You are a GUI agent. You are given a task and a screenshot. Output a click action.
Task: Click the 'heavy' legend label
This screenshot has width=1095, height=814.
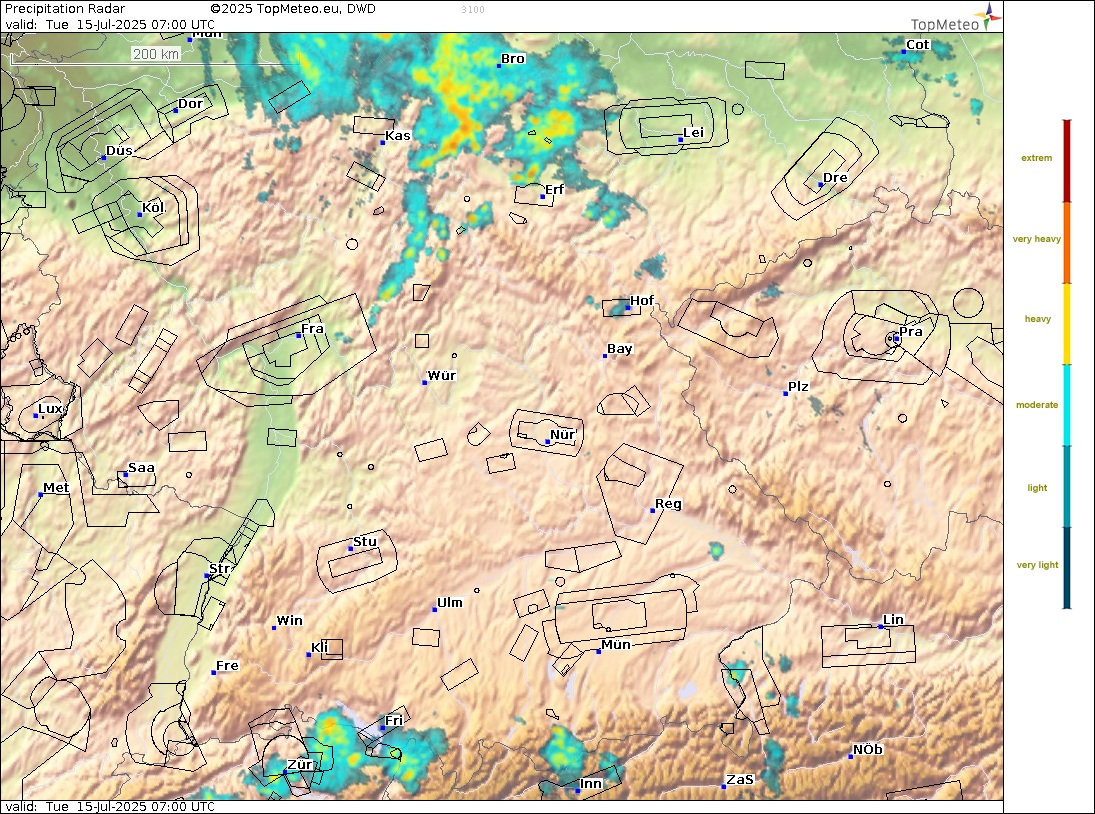coord(1037,319)
